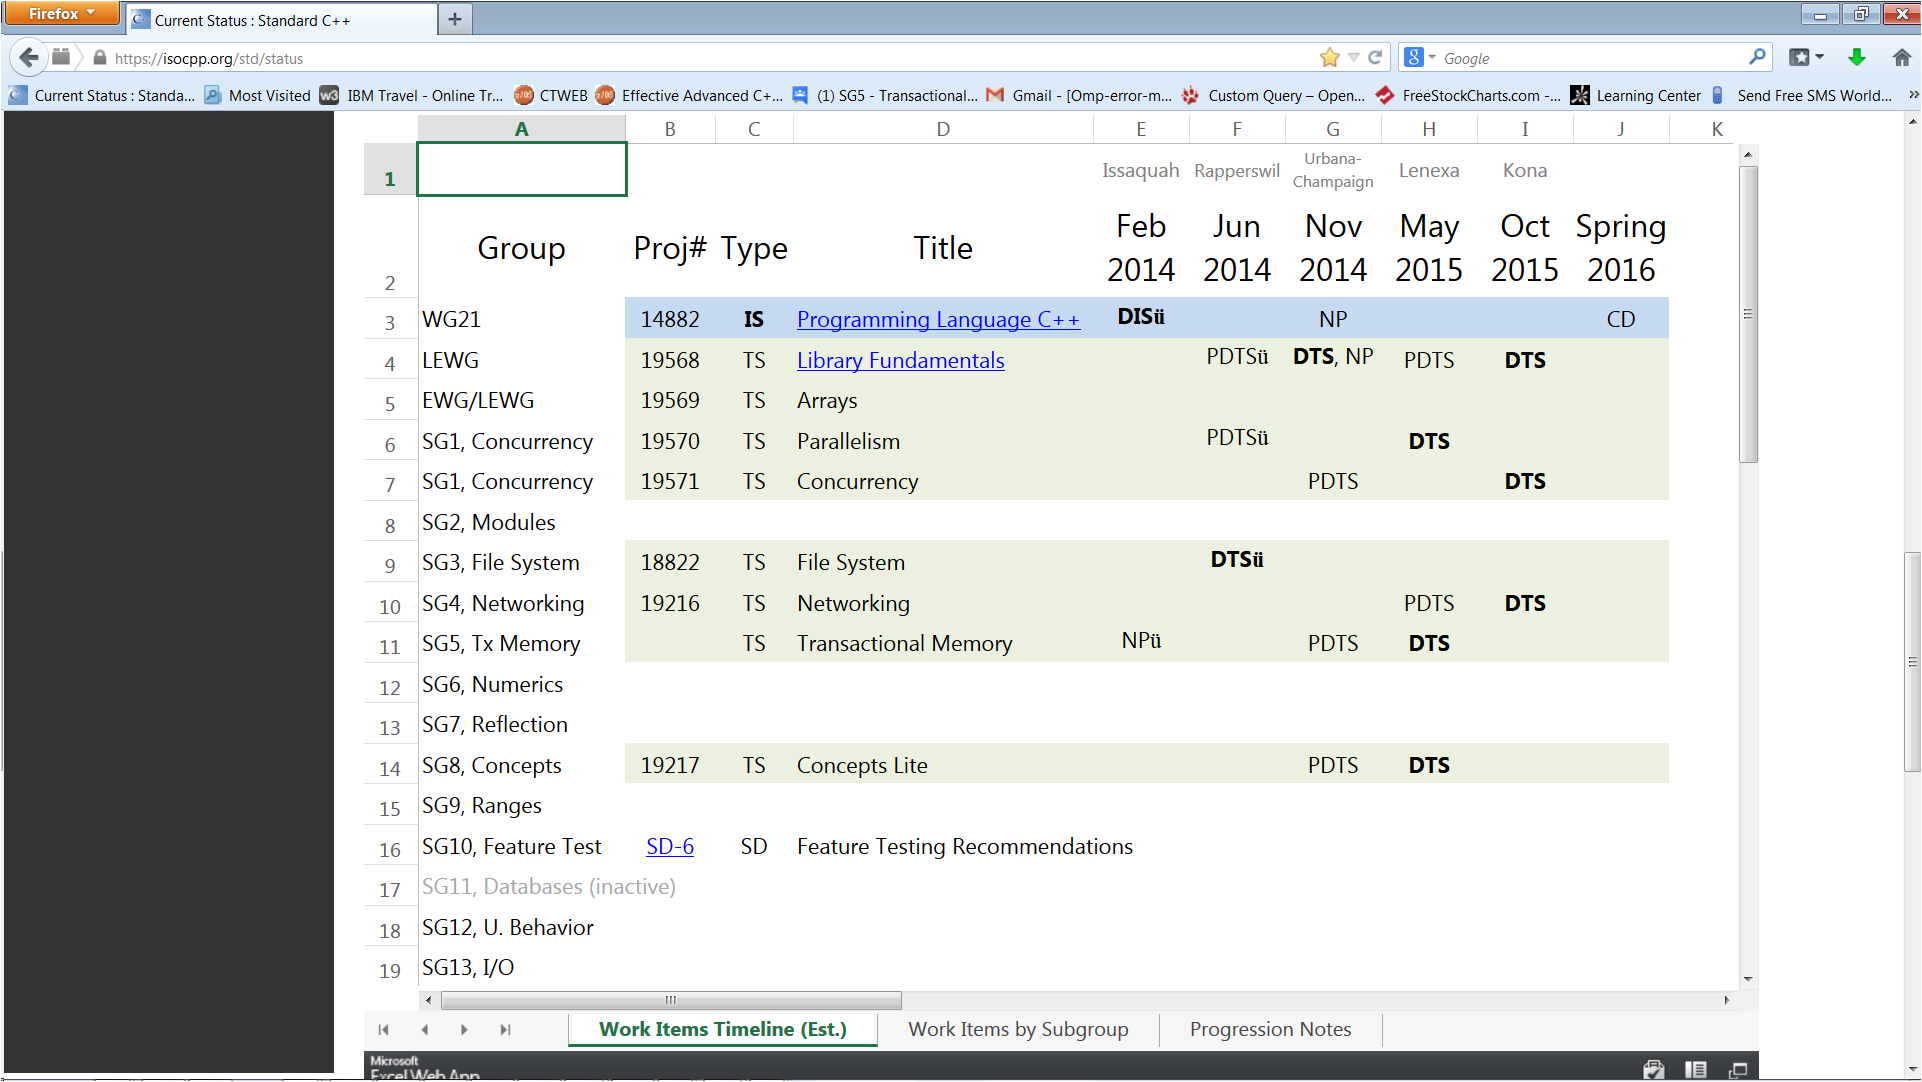Open the Google search engine selector

1419,58
